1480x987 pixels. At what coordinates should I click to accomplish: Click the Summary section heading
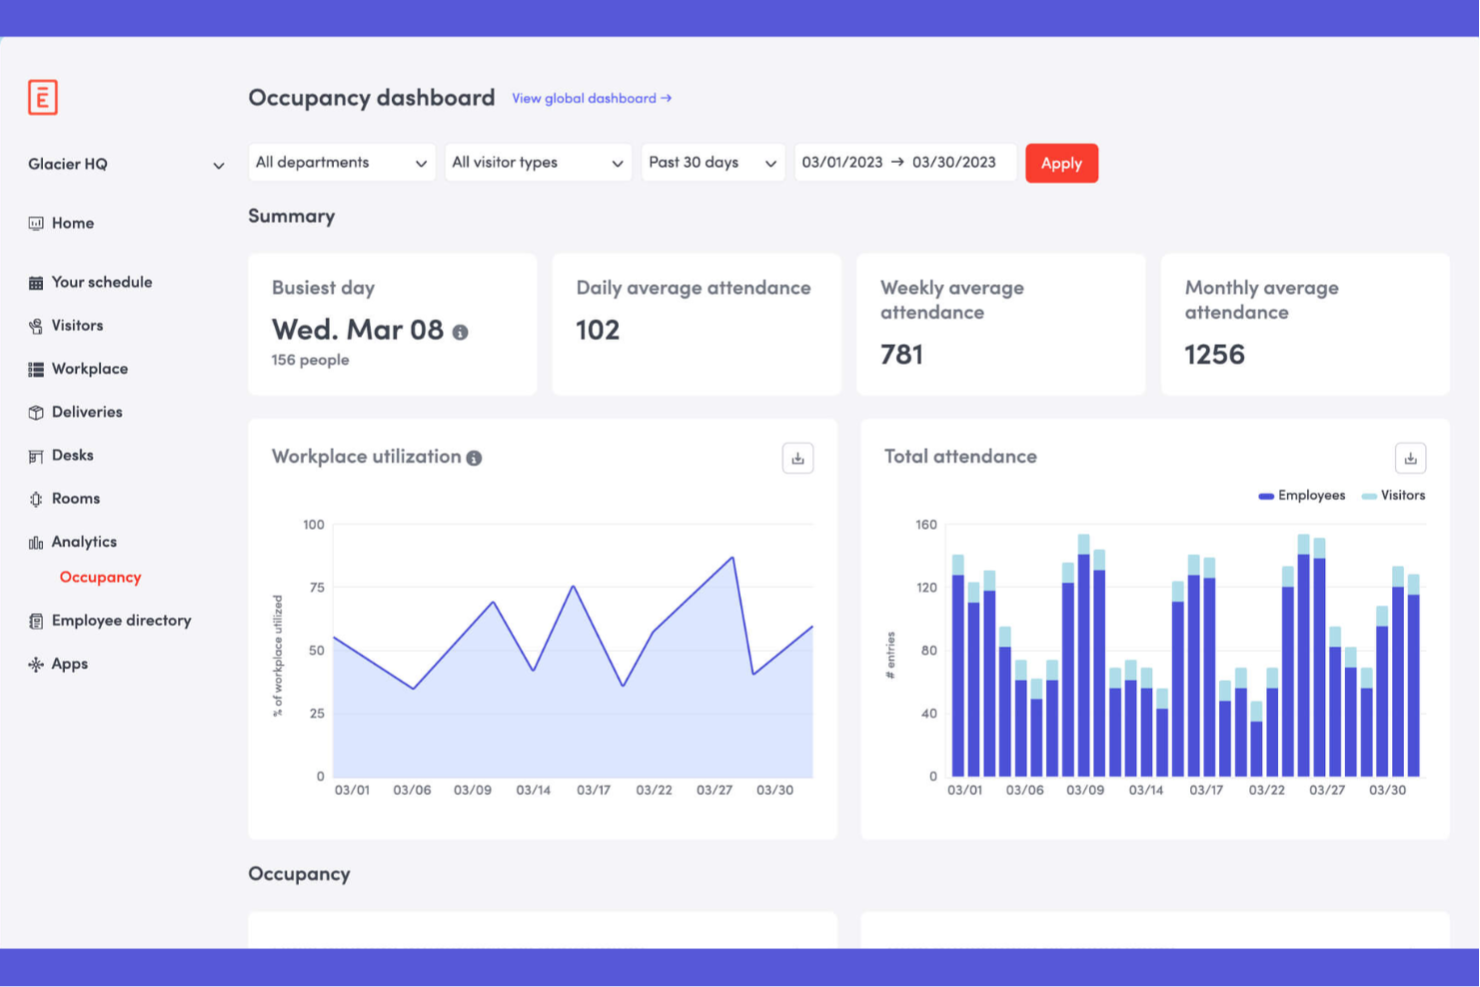[x=291, y=217]
